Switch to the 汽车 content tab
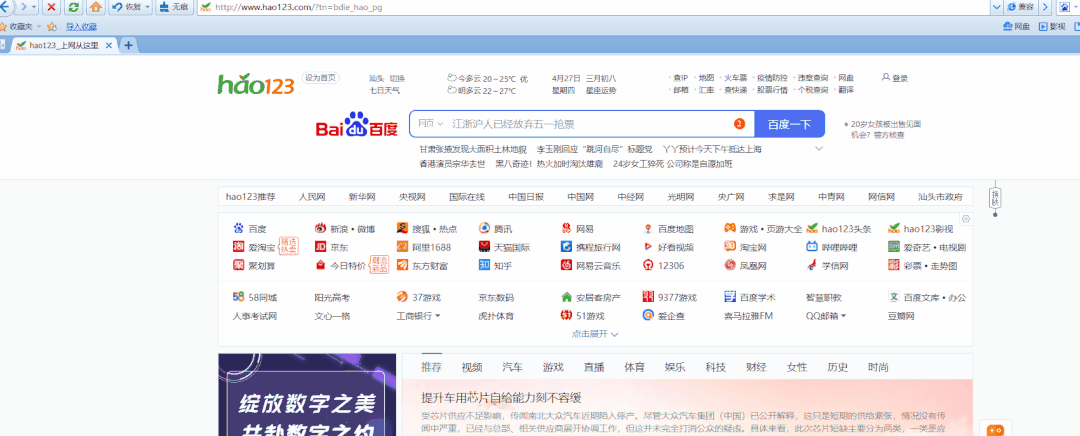The width and height of the screenshot is (1080, 436). pyautogui.click(x=512, y=367)
